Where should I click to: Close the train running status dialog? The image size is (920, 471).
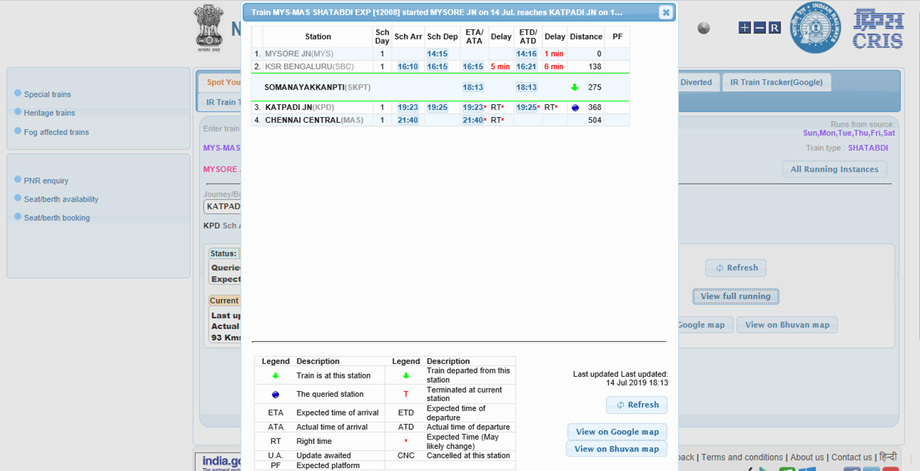(665, 12)
